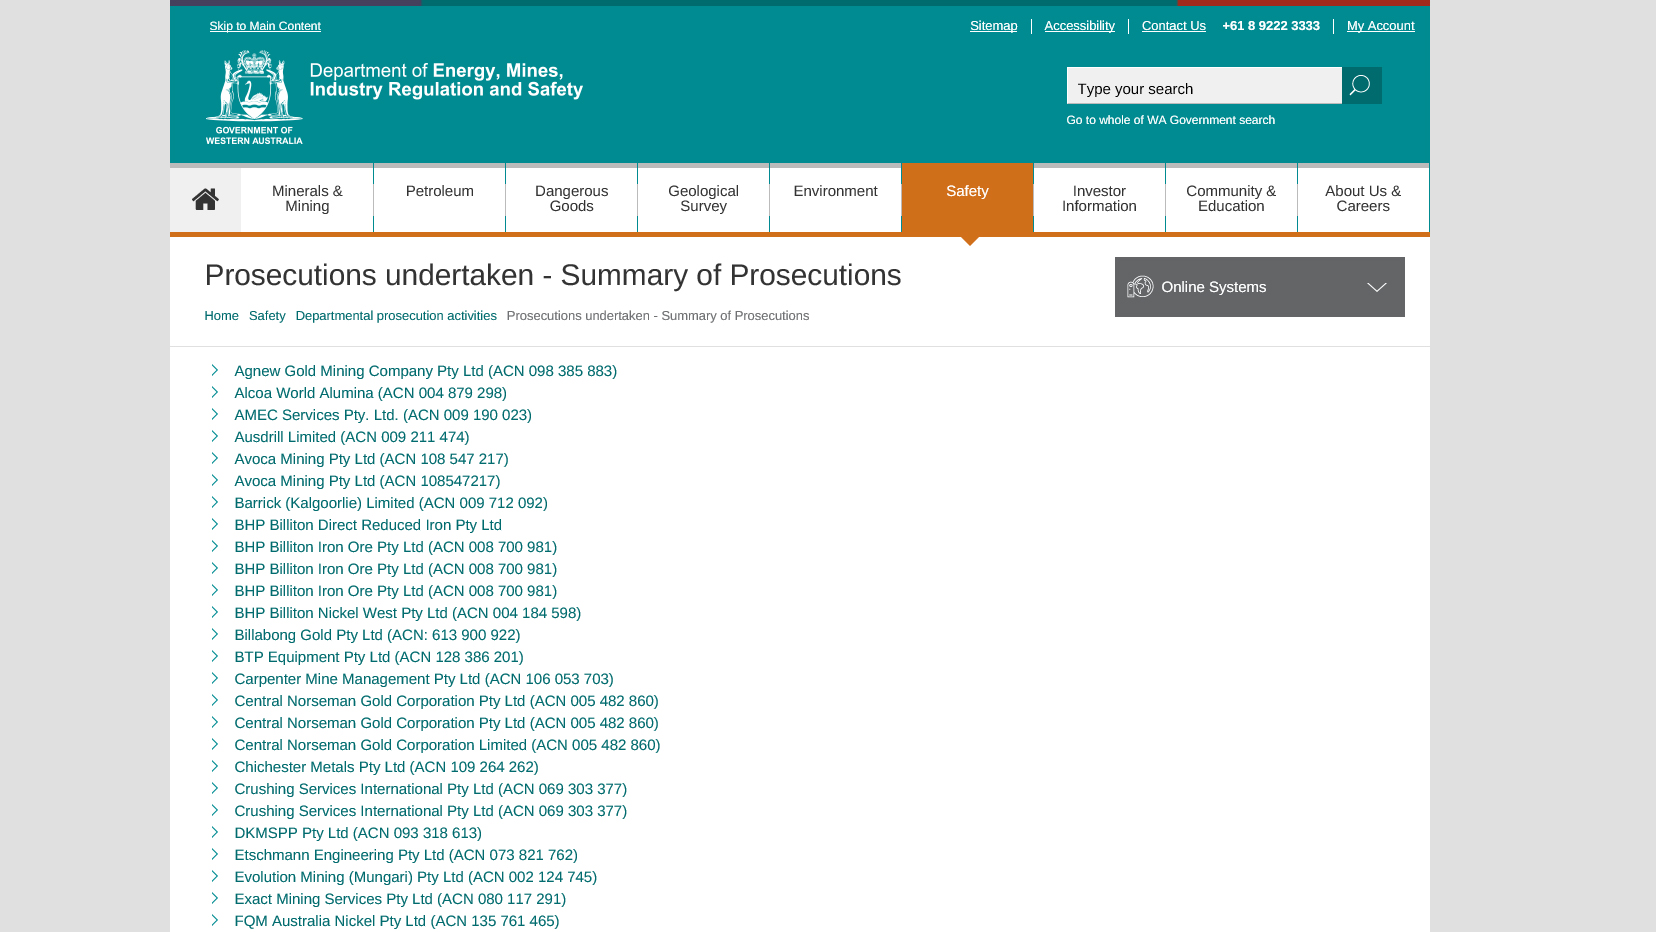Viewport: 1656px width, 932px height.
Task: Open the Contact Us link
Action: (1173, 26)
